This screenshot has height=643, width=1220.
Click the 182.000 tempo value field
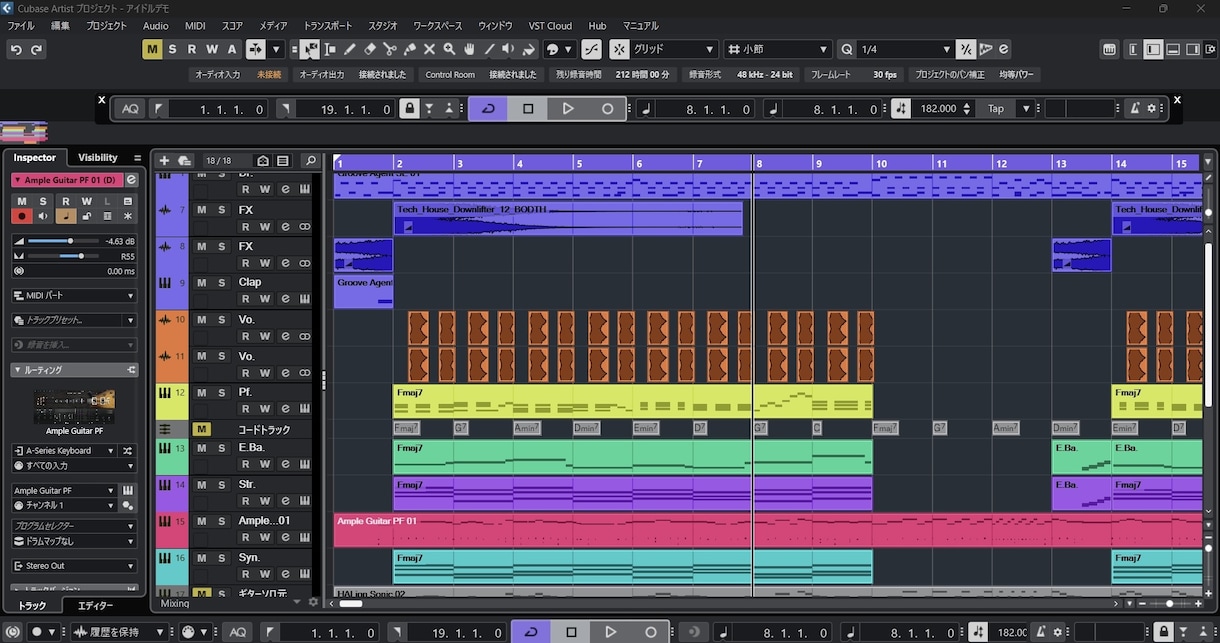(x=938, y=109)
